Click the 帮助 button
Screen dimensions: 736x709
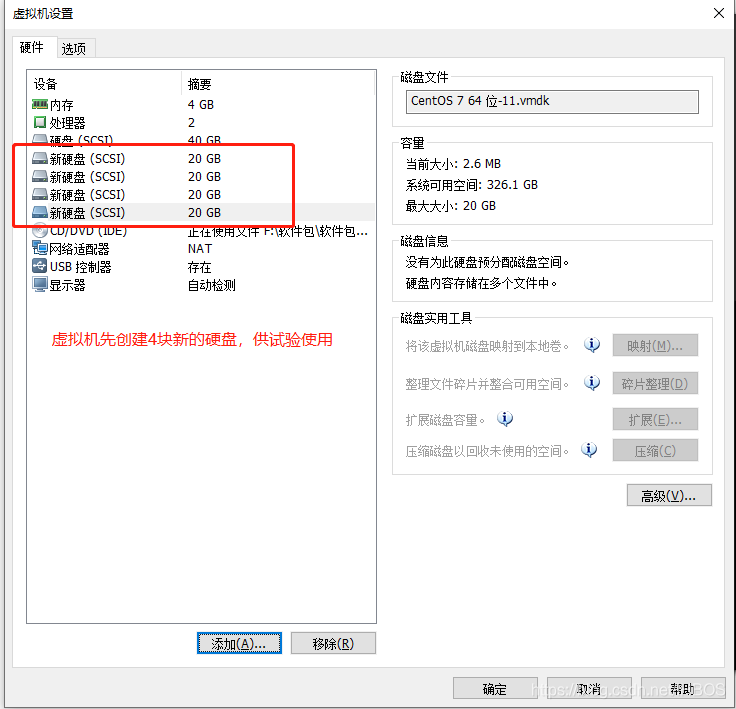[x=683, y=688]
